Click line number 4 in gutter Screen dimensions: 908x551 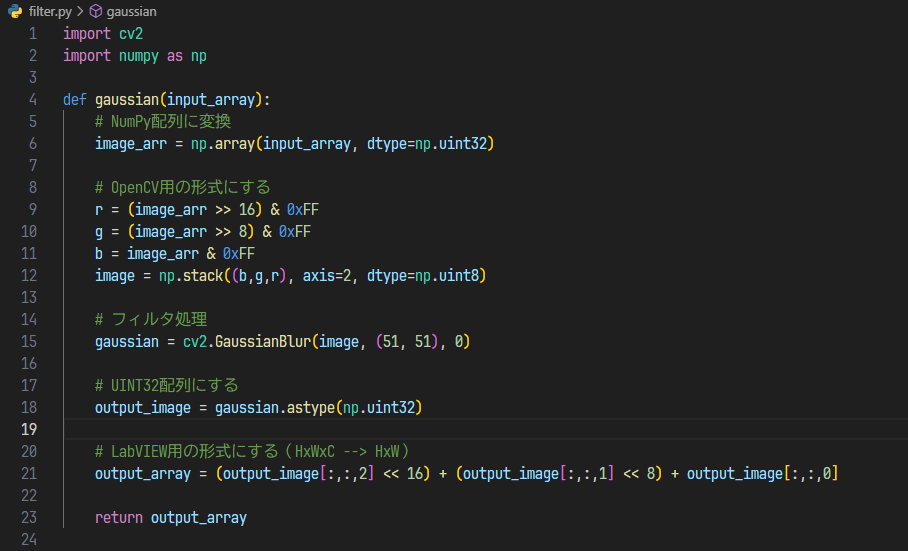tap(33, 100)
